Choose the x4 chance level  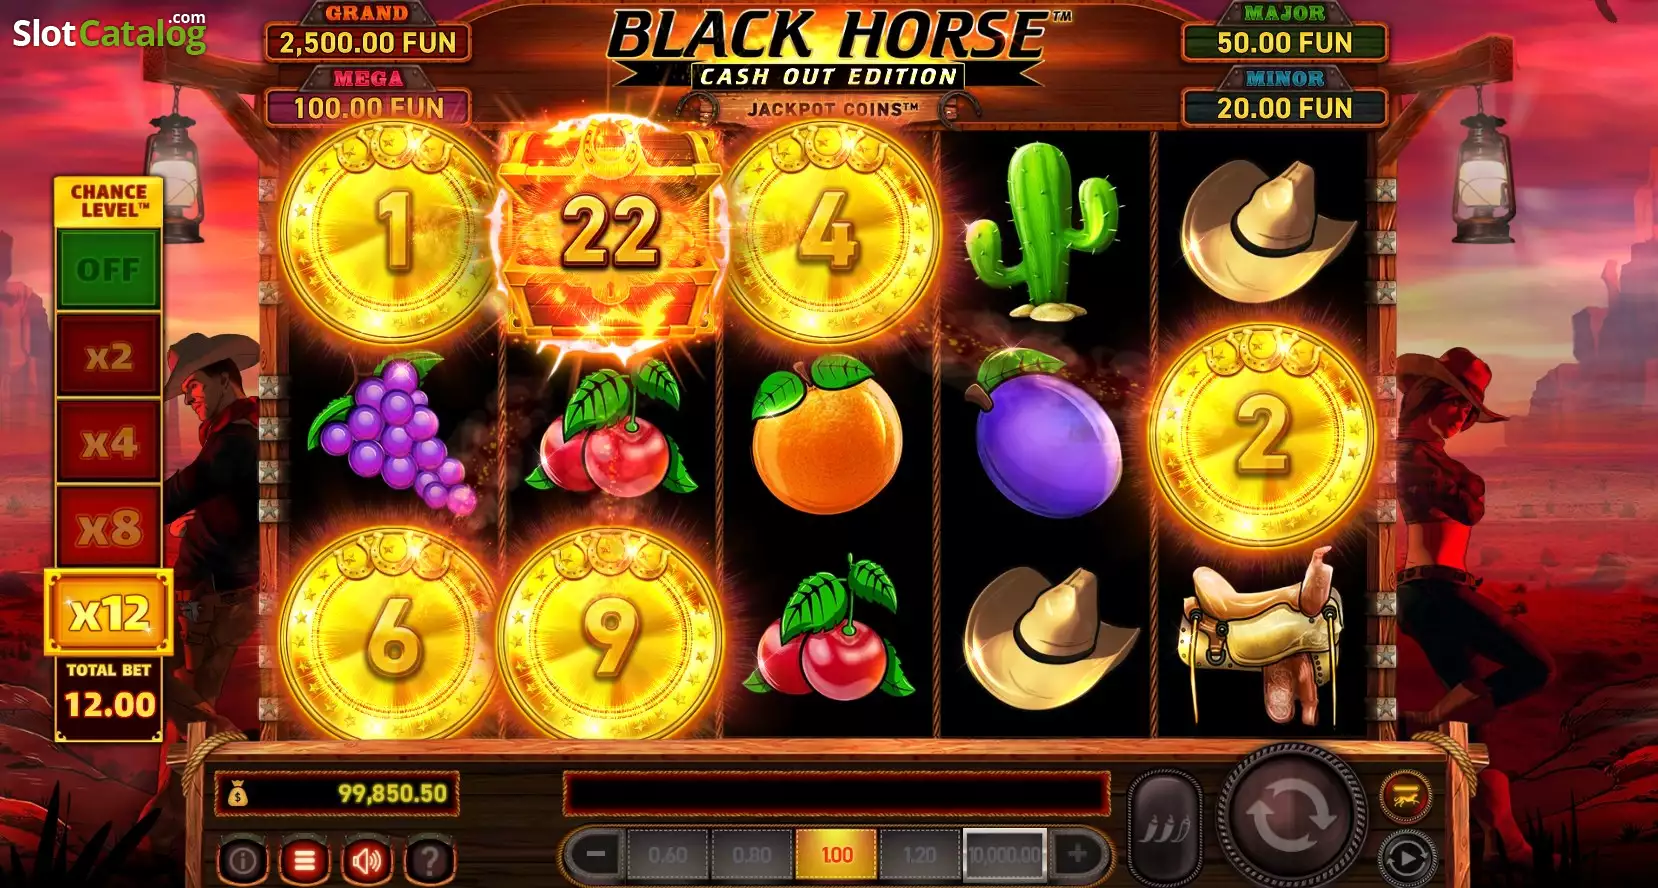point(108,441)
